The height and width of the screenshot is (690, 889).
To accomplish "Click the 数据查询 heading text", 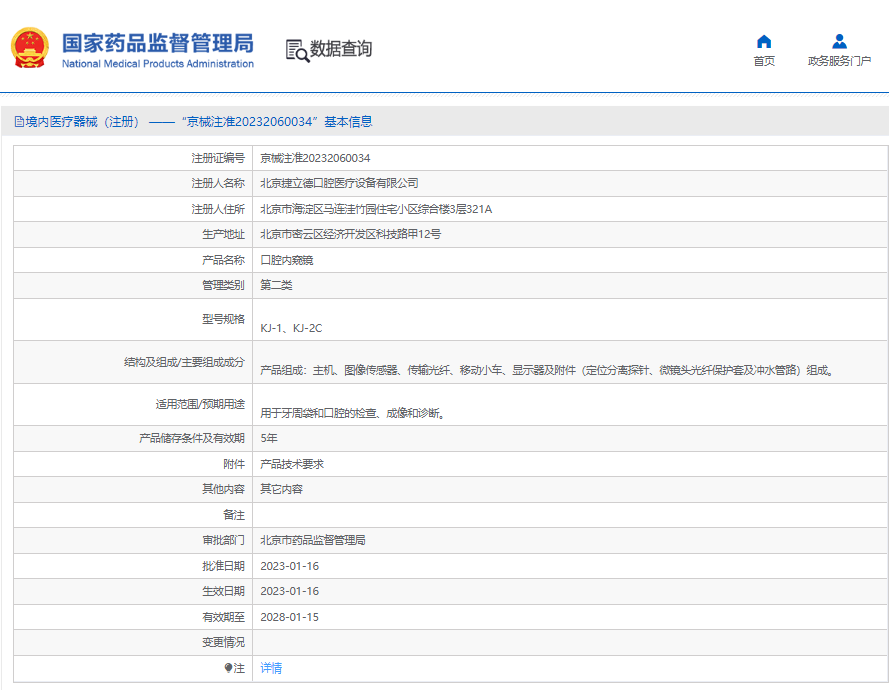I will pos(341,49).
